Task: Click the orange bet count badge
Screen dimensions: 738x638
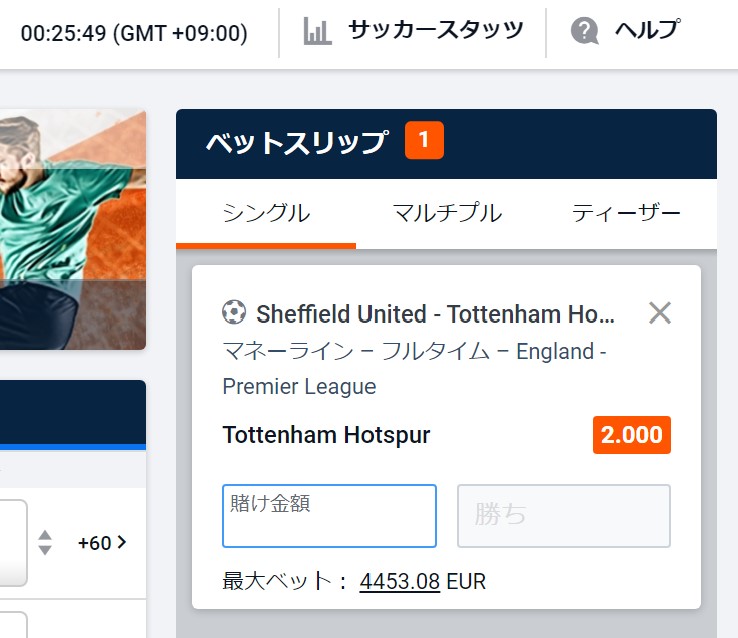Action: 424,141
